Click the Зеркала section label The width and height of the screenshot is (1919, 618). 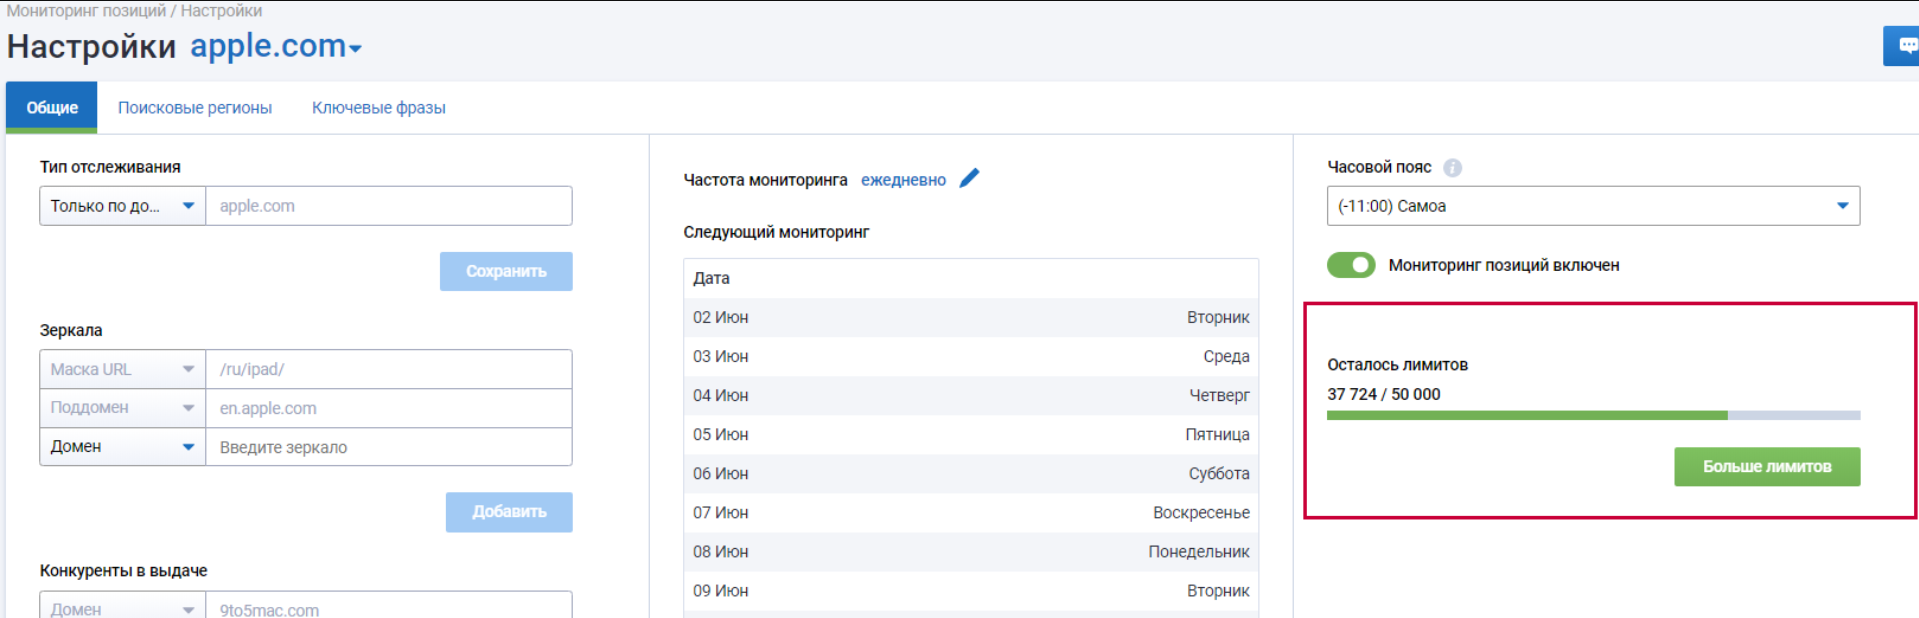(71, 330)
